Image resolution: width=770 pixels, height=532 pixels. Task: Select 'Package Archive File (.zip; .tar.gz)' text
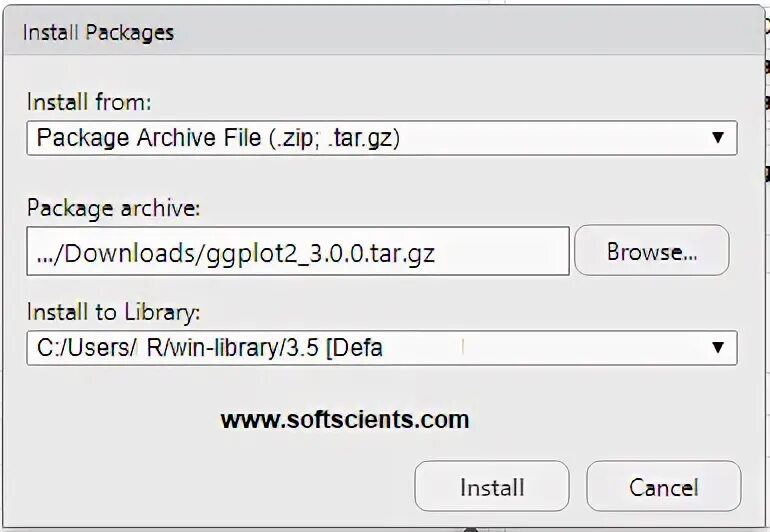(x=218, y=138)
